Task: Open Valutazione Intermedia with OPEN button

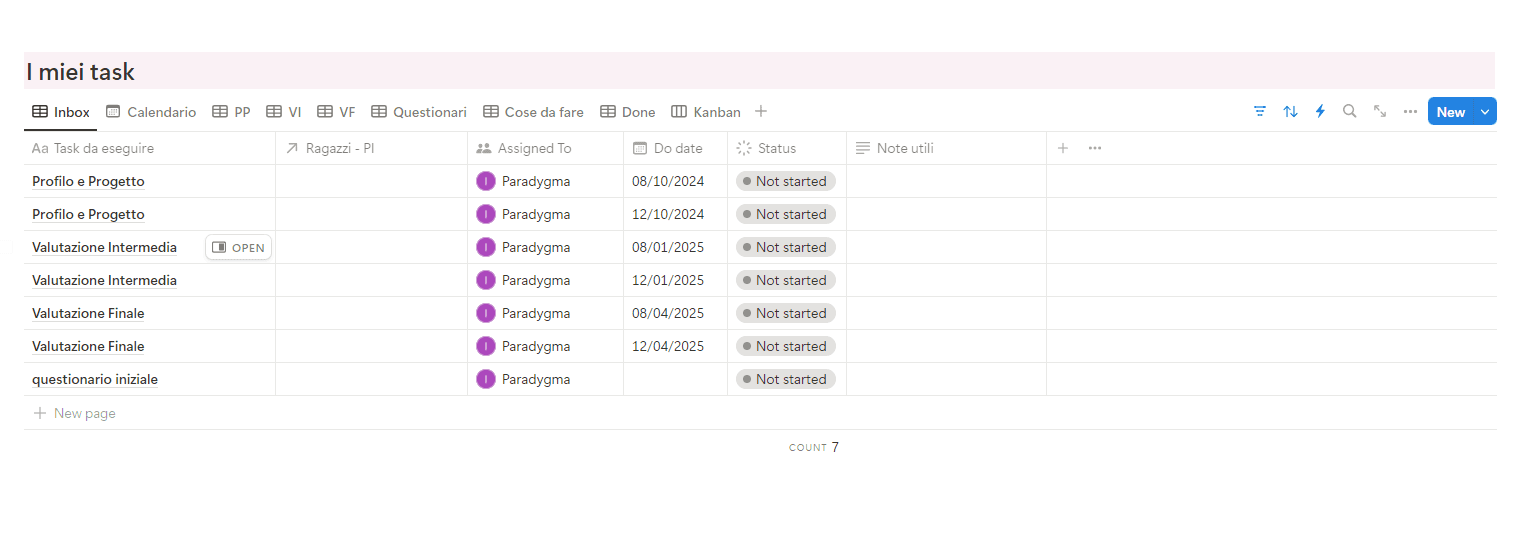Action: coord(238,247)
